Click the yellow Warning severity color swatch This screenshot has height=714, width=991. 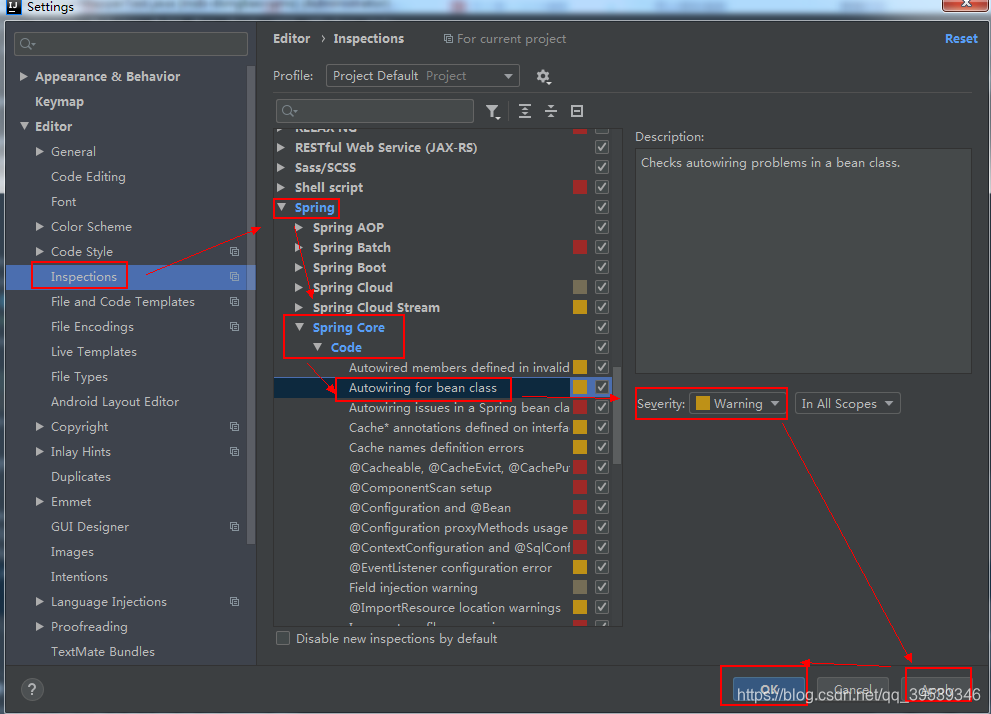(702, 403)
